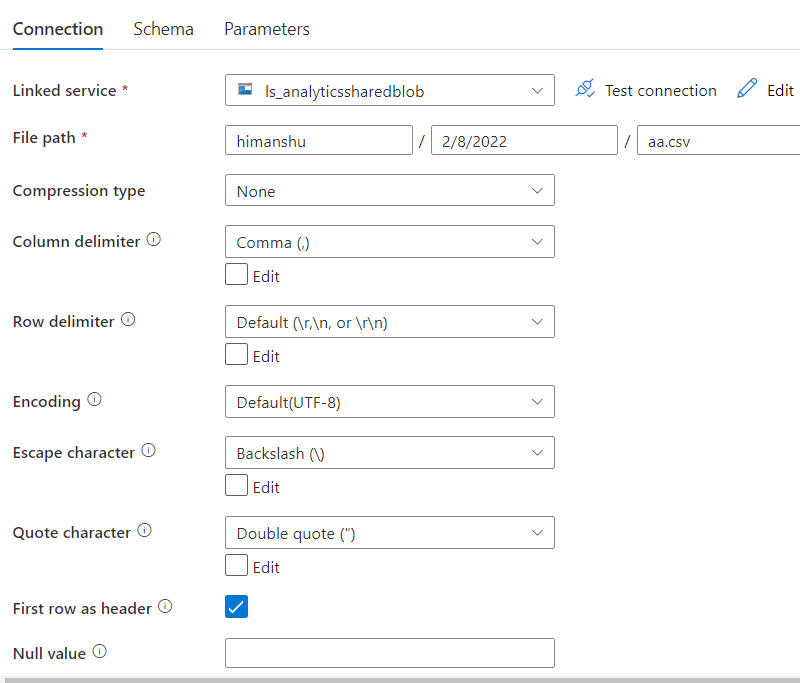800x683 pixels.
Task: Open the Parameters tab
Action: click(266, 29)
